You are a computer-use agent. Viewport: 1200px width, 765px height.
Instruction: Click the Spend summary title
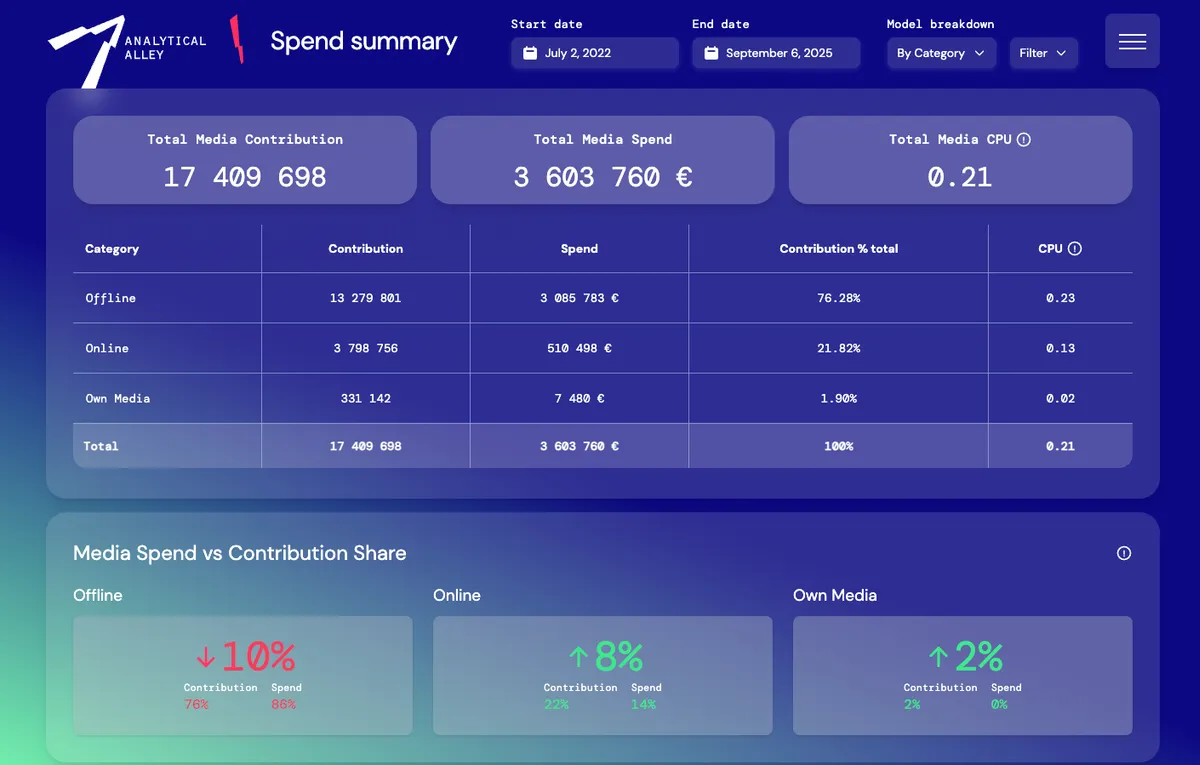363,41
